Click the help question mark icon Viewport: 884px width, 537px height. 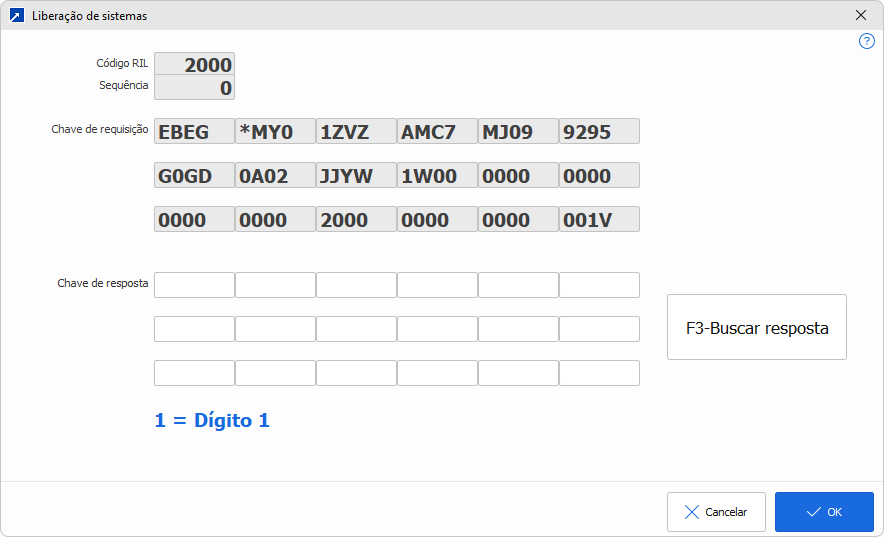(x=867, y=41)
